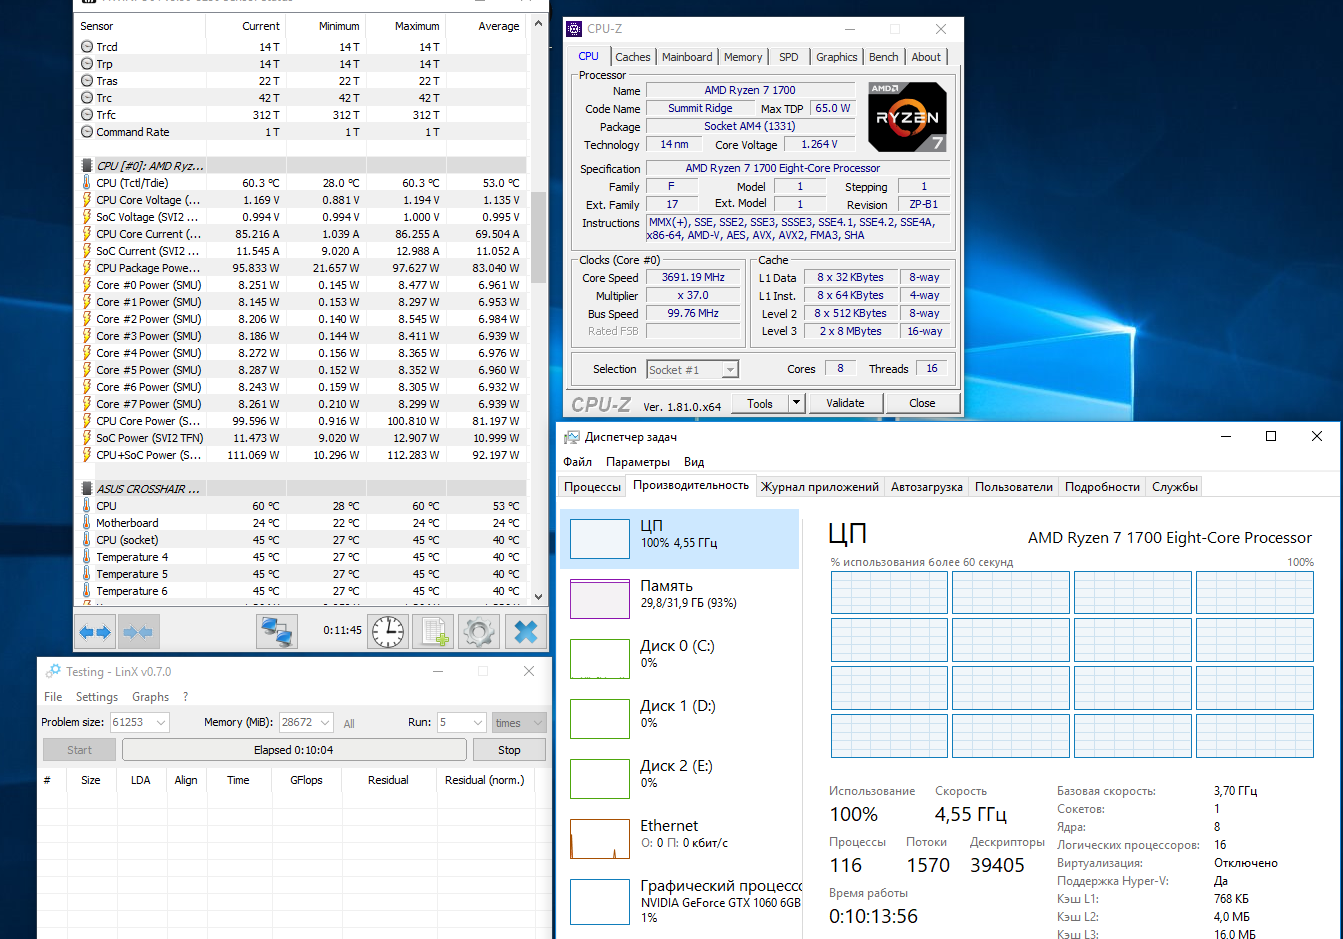
Task: Switch to the Caches tab in CPU-Z
Action: [633, 57]
